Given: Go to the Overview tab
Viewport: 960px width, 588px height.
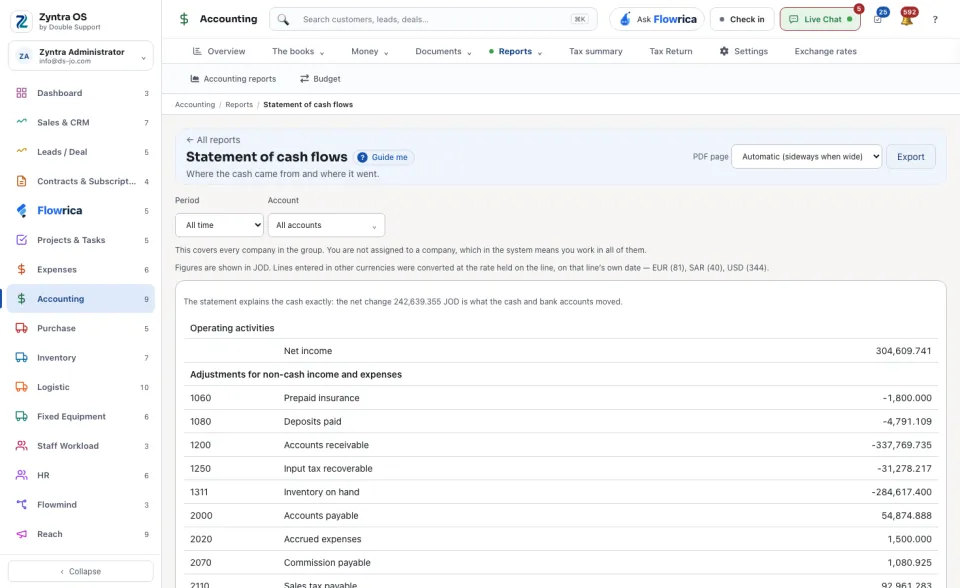Looking at the screenshot, I should coord(219,51).
